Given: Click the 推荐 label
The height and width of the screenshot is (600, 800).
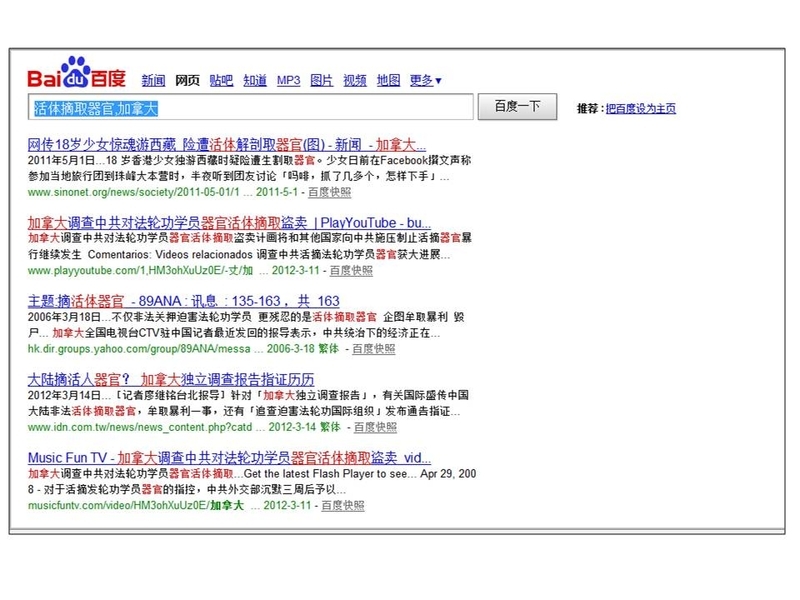Looking at the screenshot, I should tap(590, 108).
